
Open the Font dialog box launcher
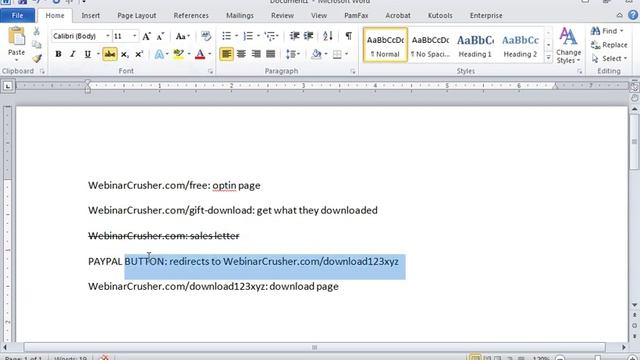(x=211, y=71)
